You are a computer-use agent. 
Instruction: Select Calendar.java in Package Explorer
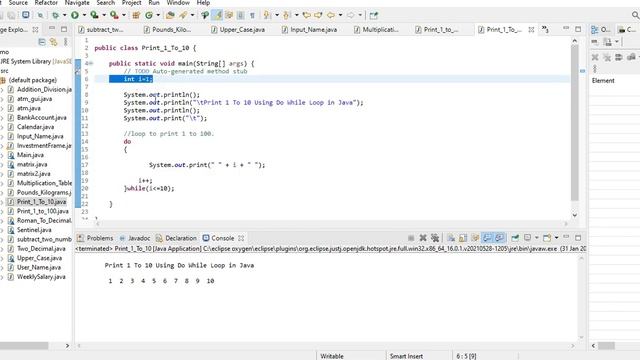(x=35, y=127)
